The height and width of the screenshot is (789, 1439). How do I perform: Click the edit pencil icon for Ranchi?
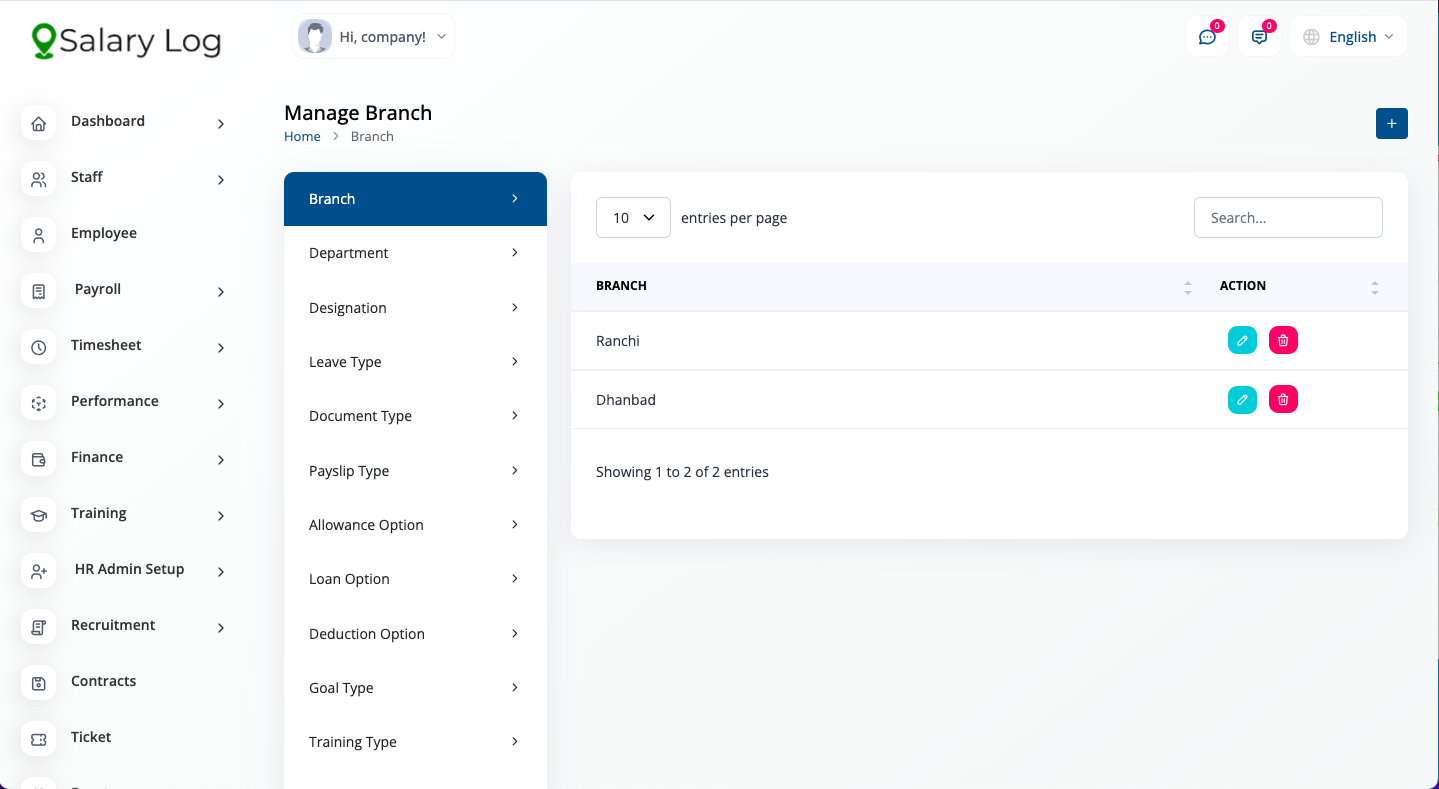[x=1242, y=340]
